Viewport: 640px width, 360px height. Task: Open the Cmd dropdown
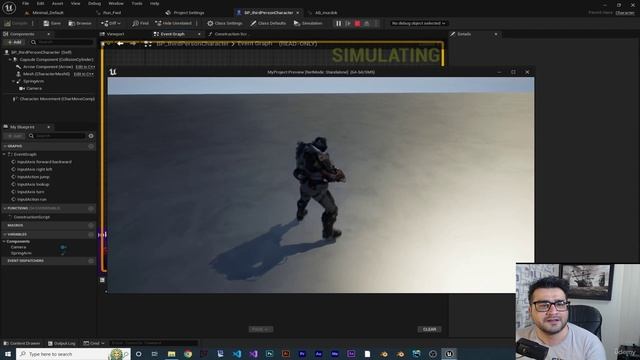[94, 343]
